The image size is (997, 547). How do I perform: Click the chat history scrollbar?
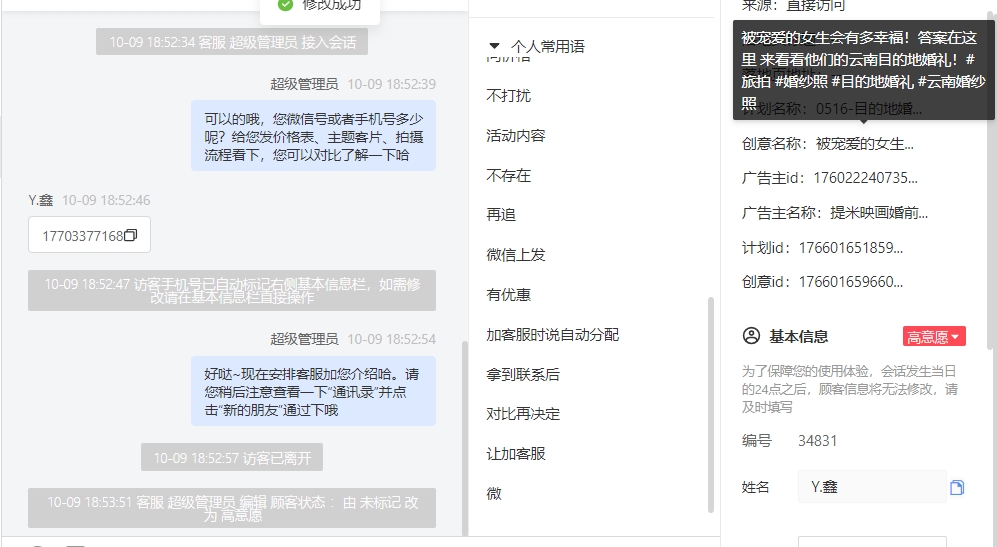pyautogui.click(x=464, y=438)
